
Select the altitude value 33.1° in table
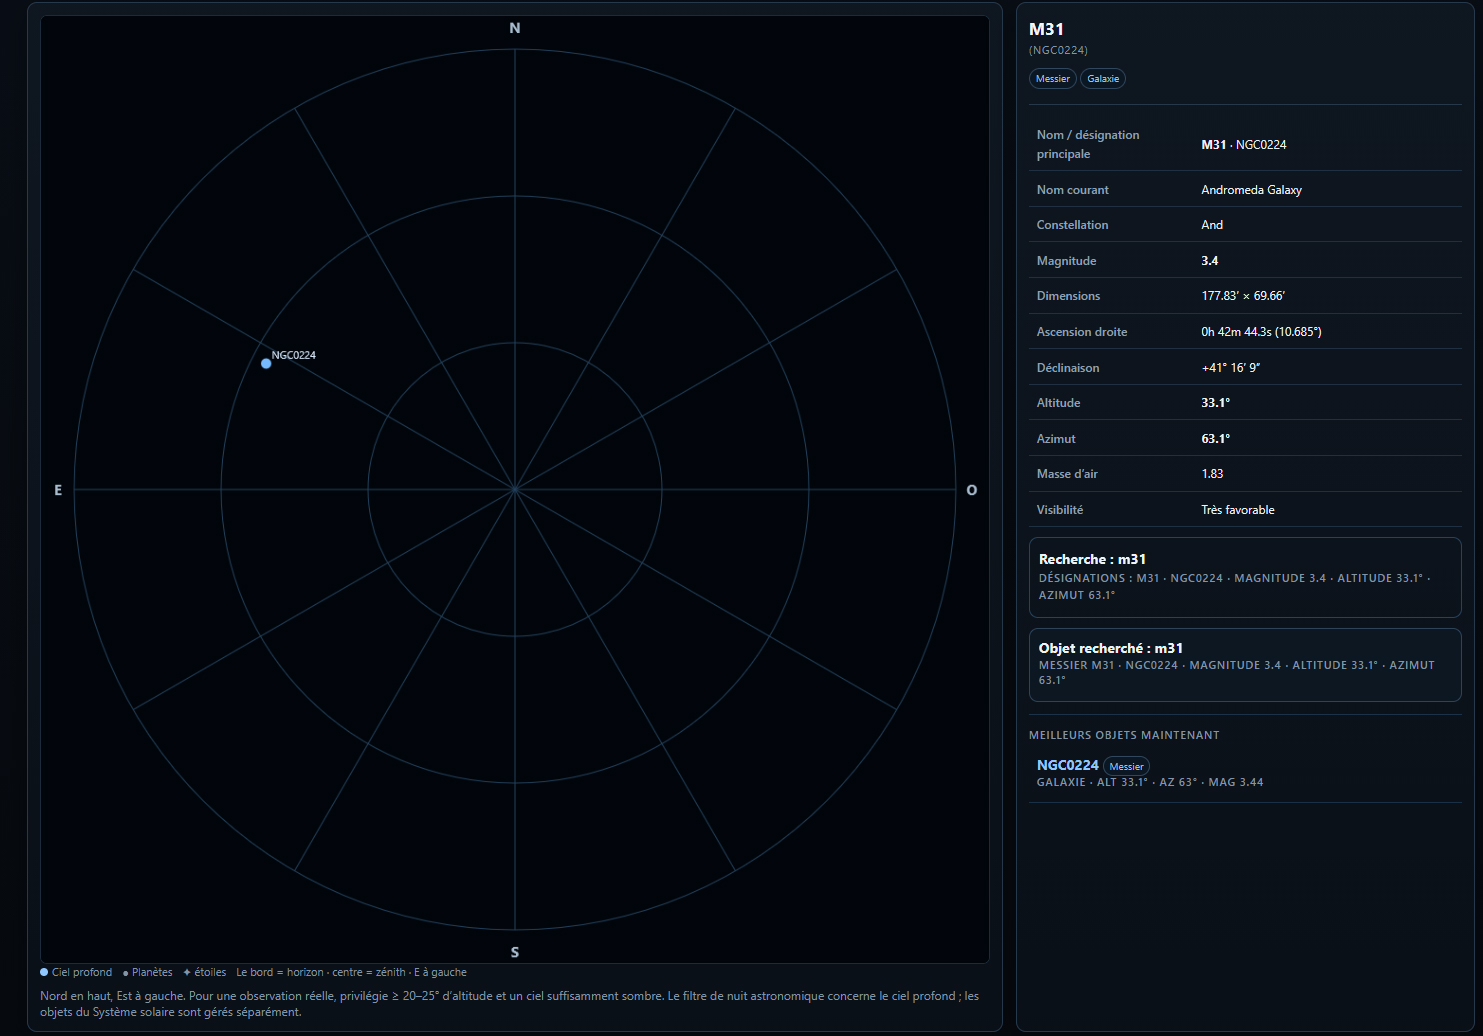pos(1216,403)
